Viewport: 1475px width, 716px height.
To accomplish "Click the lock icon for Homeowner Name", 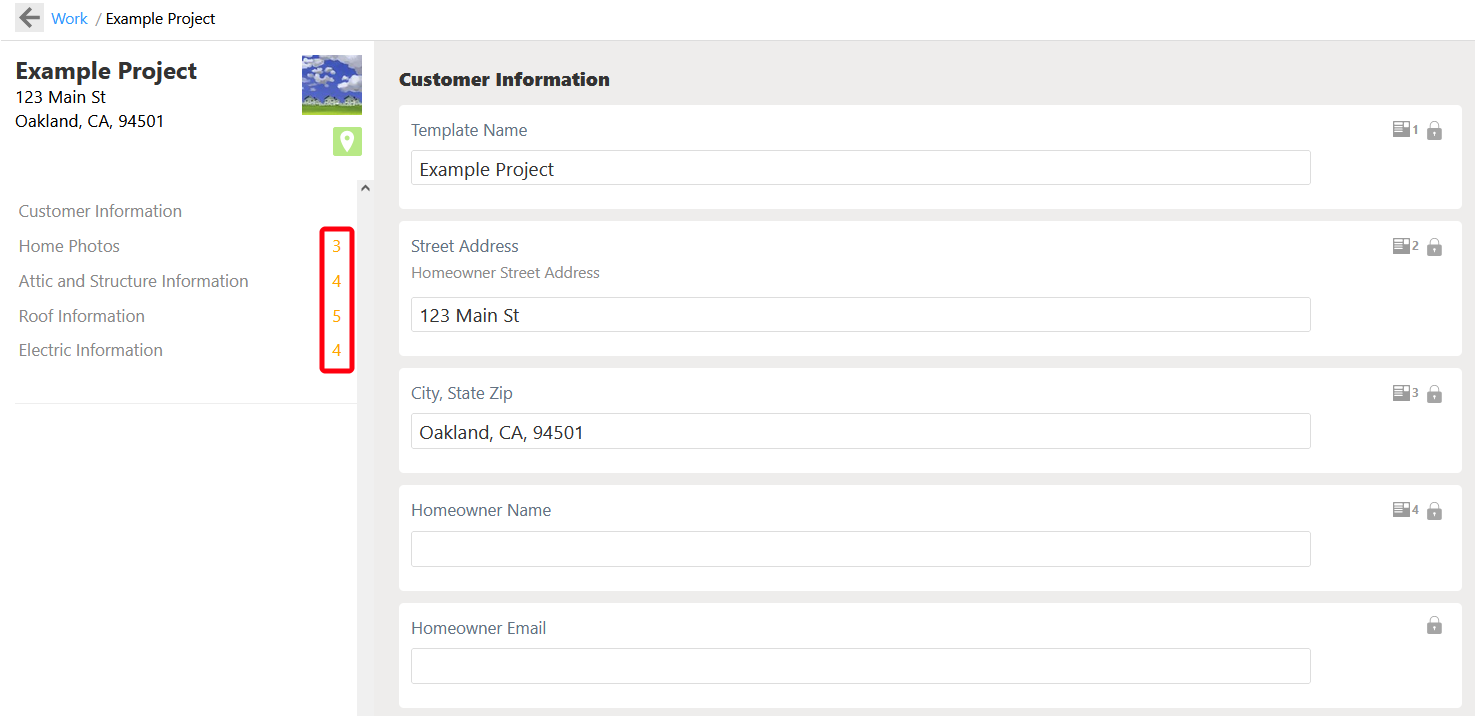I will 1434,510.
